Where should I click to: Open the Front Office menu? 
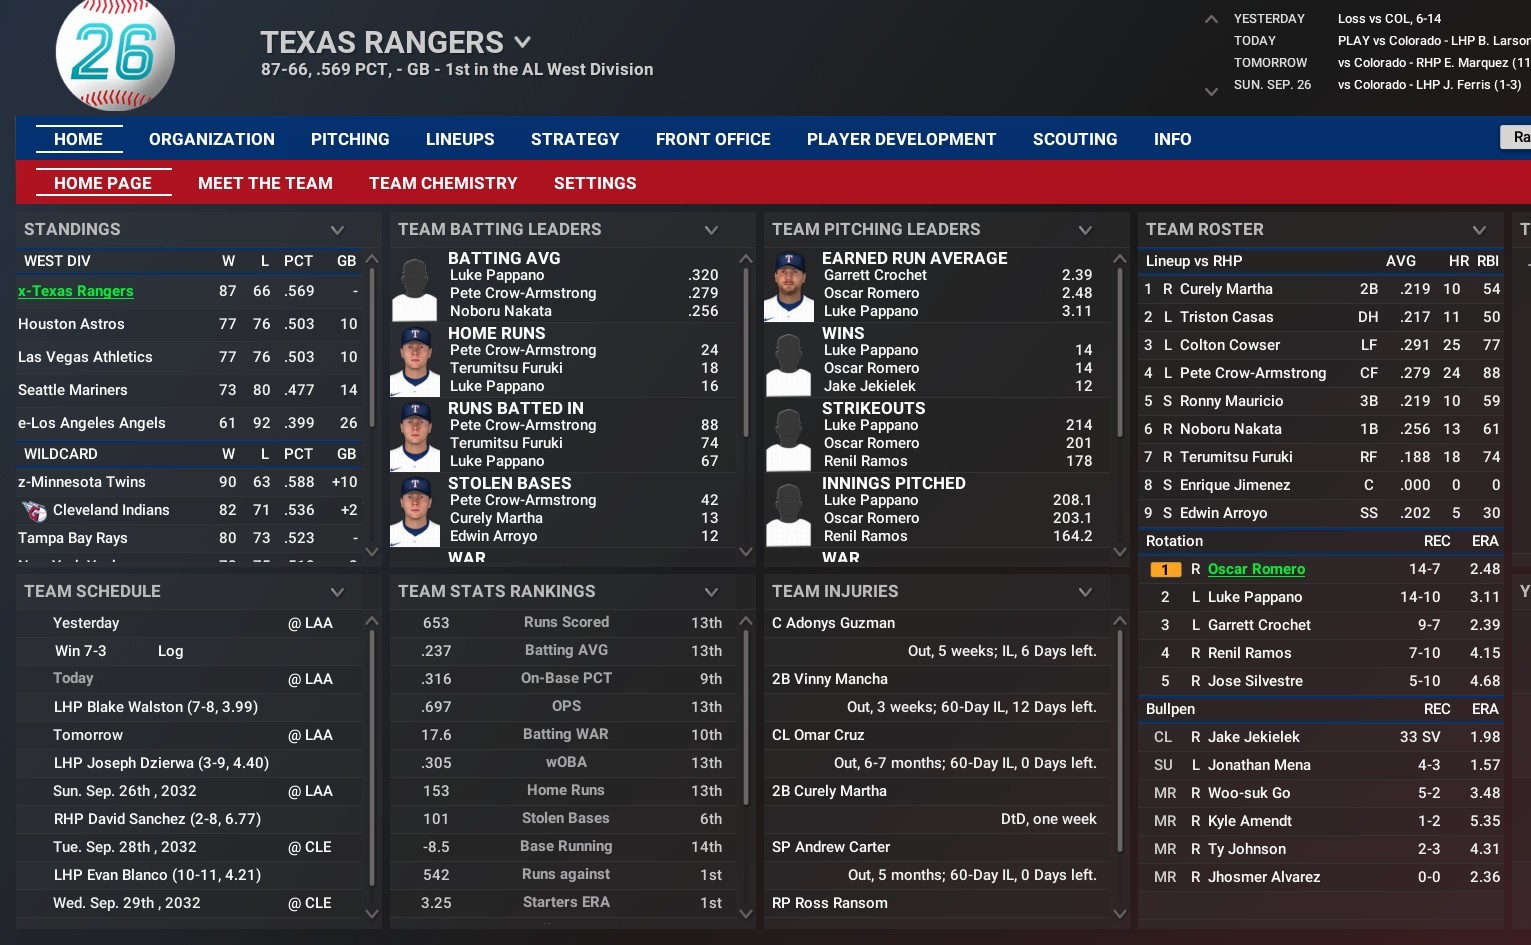pos(713,139)
